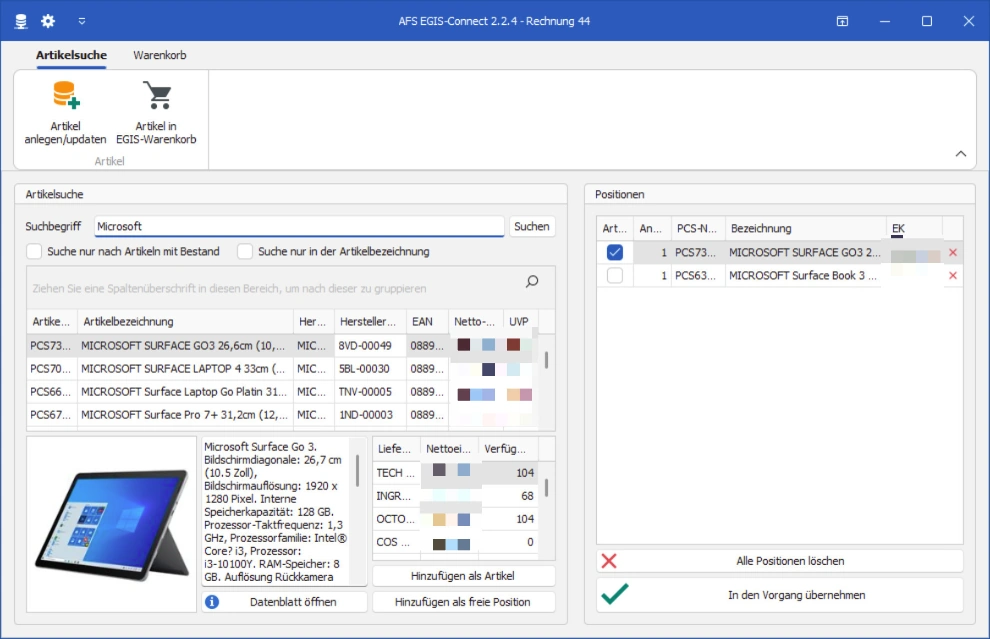Click Hinzufügen als freie Position button
This screenshot has width=990, height=639.
(x=463, y=602)
